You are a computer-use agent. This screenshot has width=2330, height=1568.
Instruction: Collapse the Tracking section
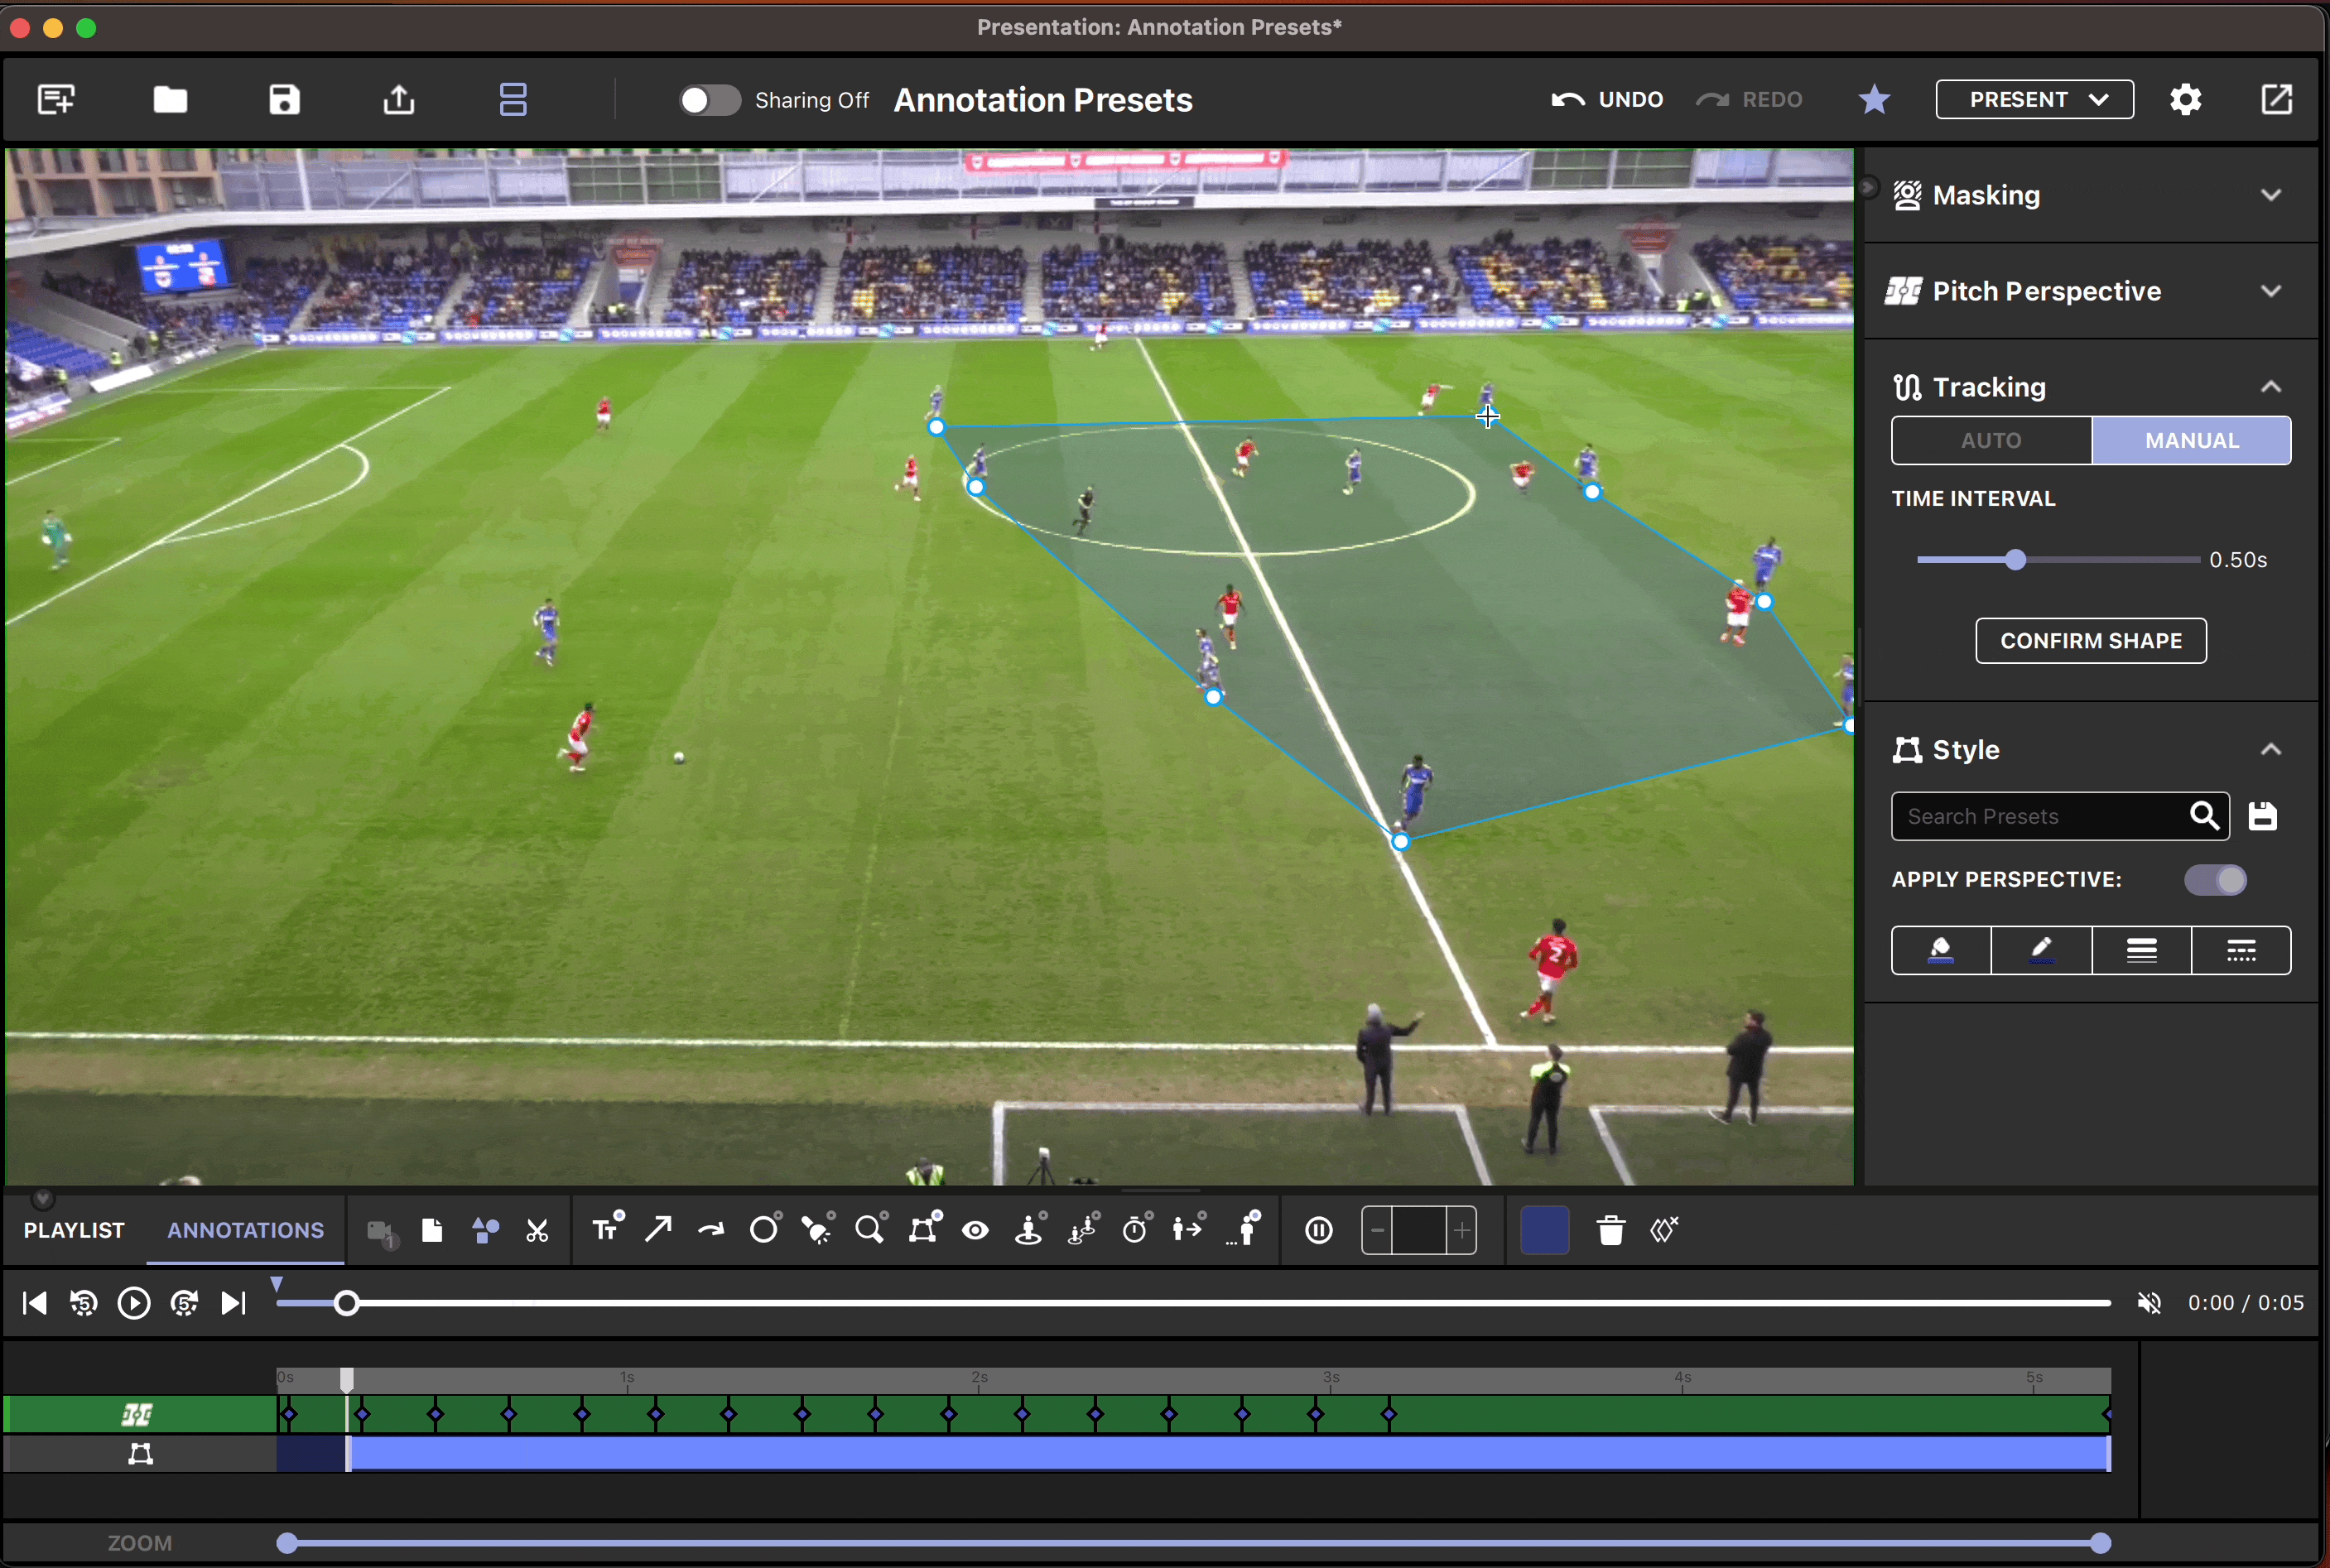(2270, 386)
